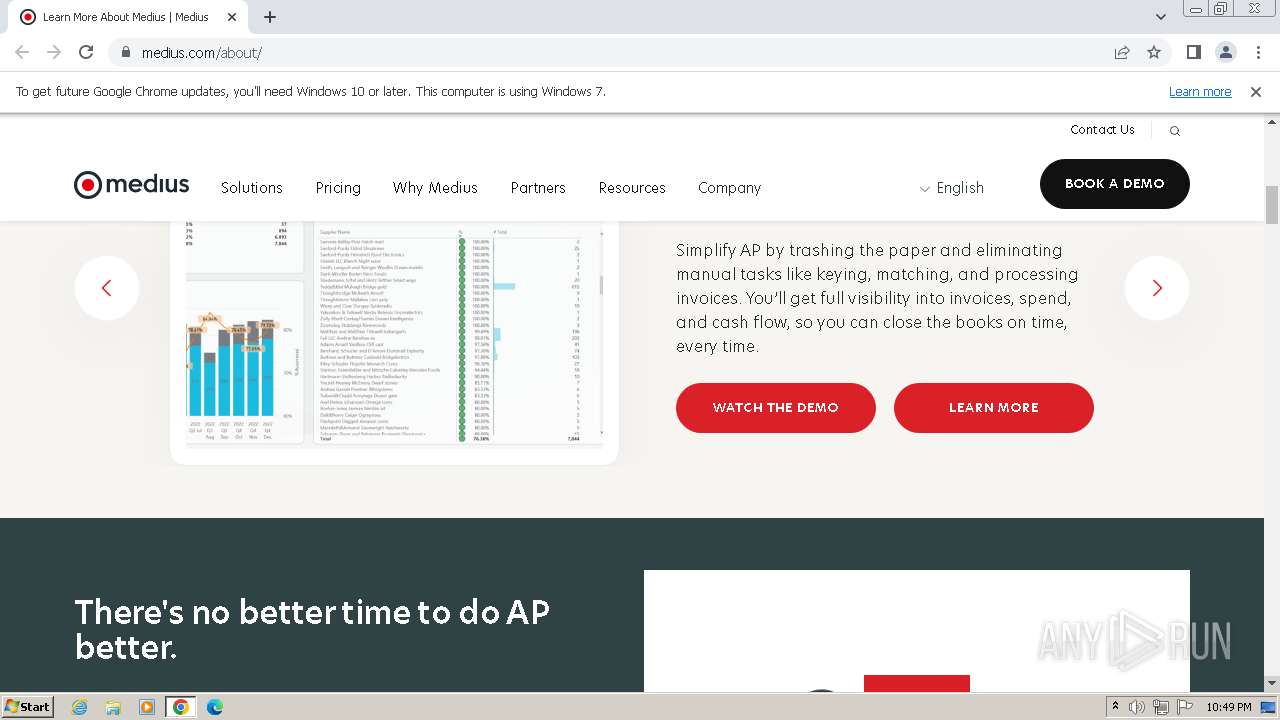
Task: Click the network tray icon
Action: (x=1161, y=707)
